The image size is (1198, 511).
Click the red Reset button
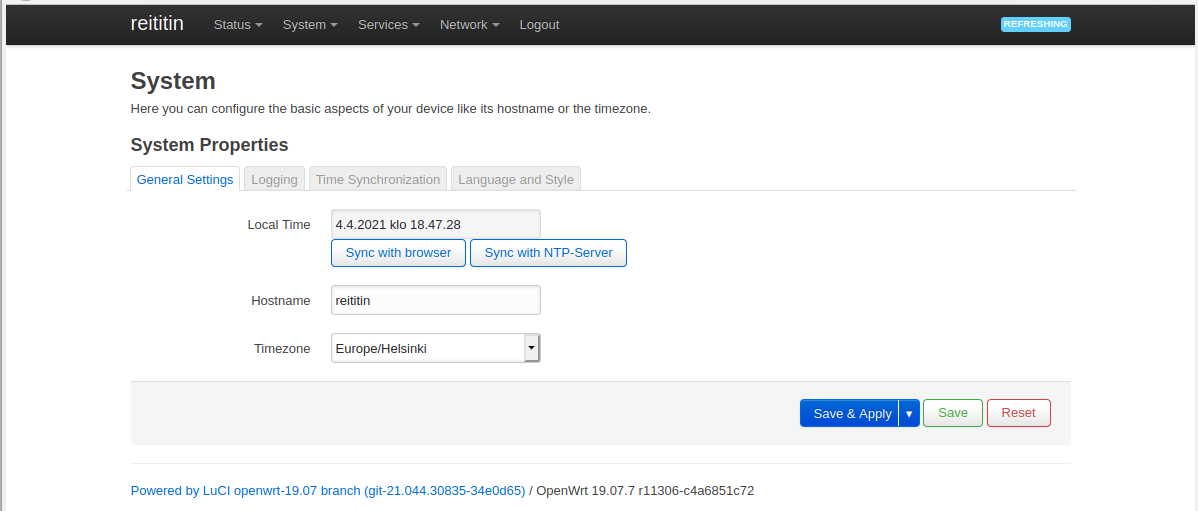(x=1018, y=413)
